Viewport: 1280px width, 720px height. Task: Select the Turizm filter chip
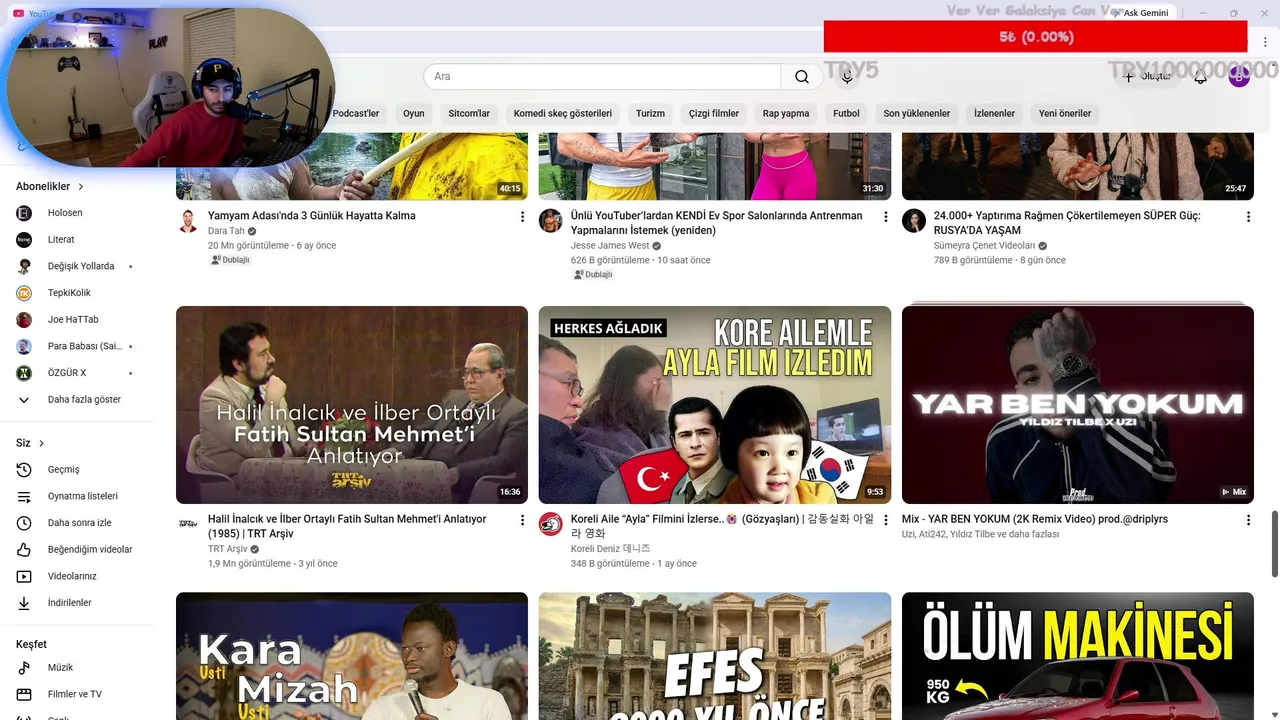tap(650, 113)
